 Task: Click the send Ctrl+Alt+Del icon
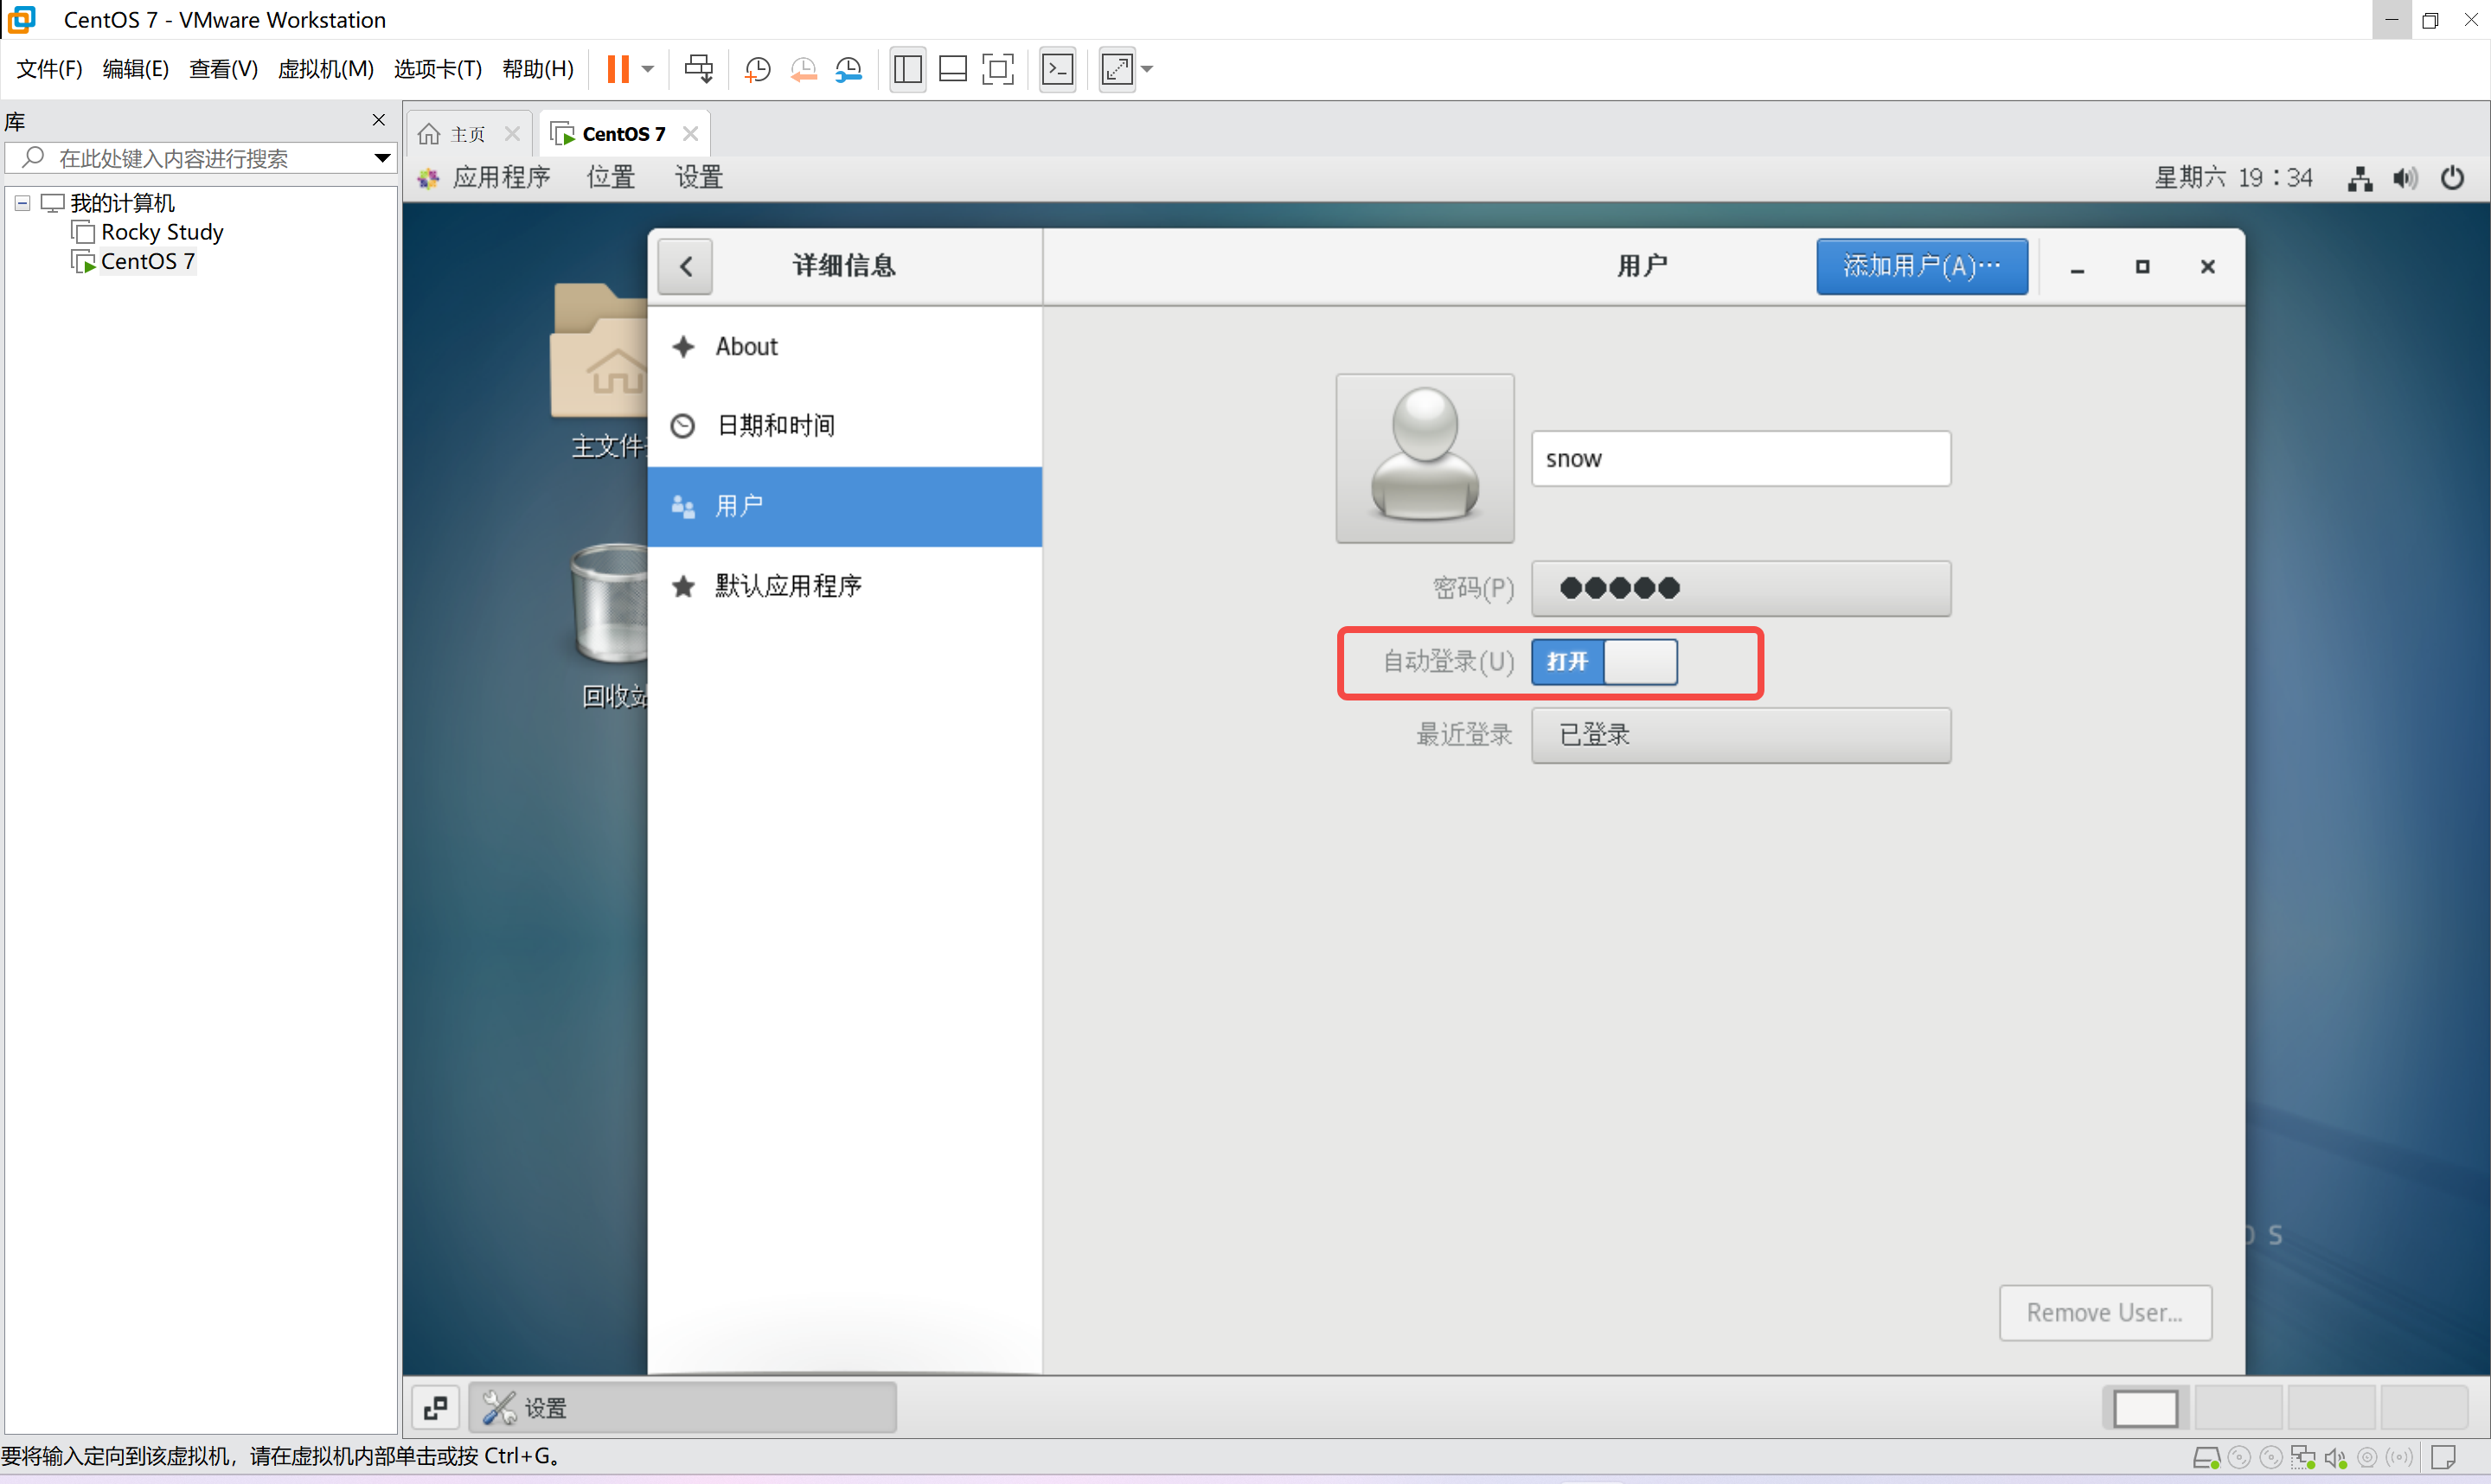point(698,69)
